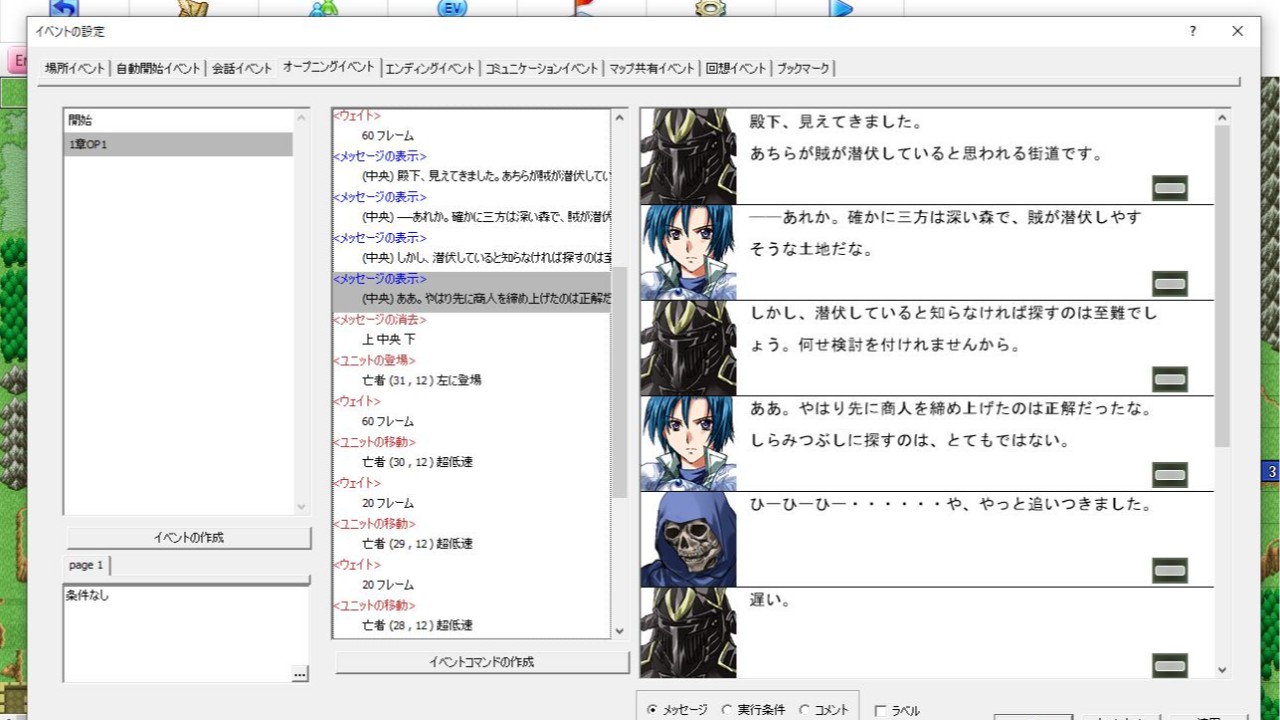
Task: Select the メッセージ radio button
Action: 652,710
